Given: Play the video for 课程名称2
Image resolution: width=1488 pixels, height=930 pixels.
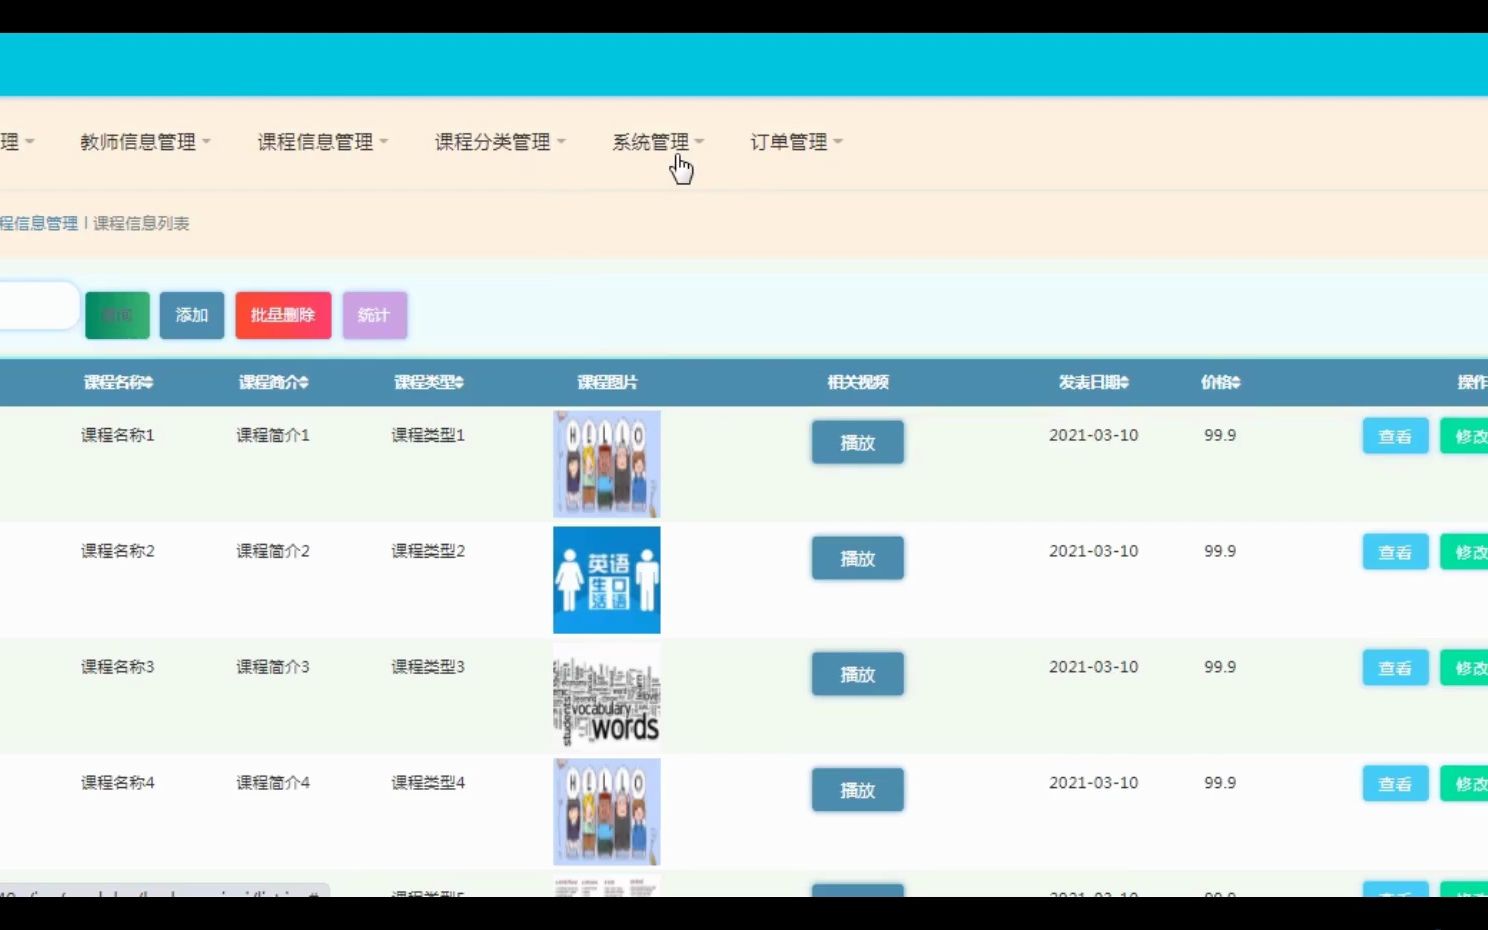Looking at the screenshot, I should 858,558.
